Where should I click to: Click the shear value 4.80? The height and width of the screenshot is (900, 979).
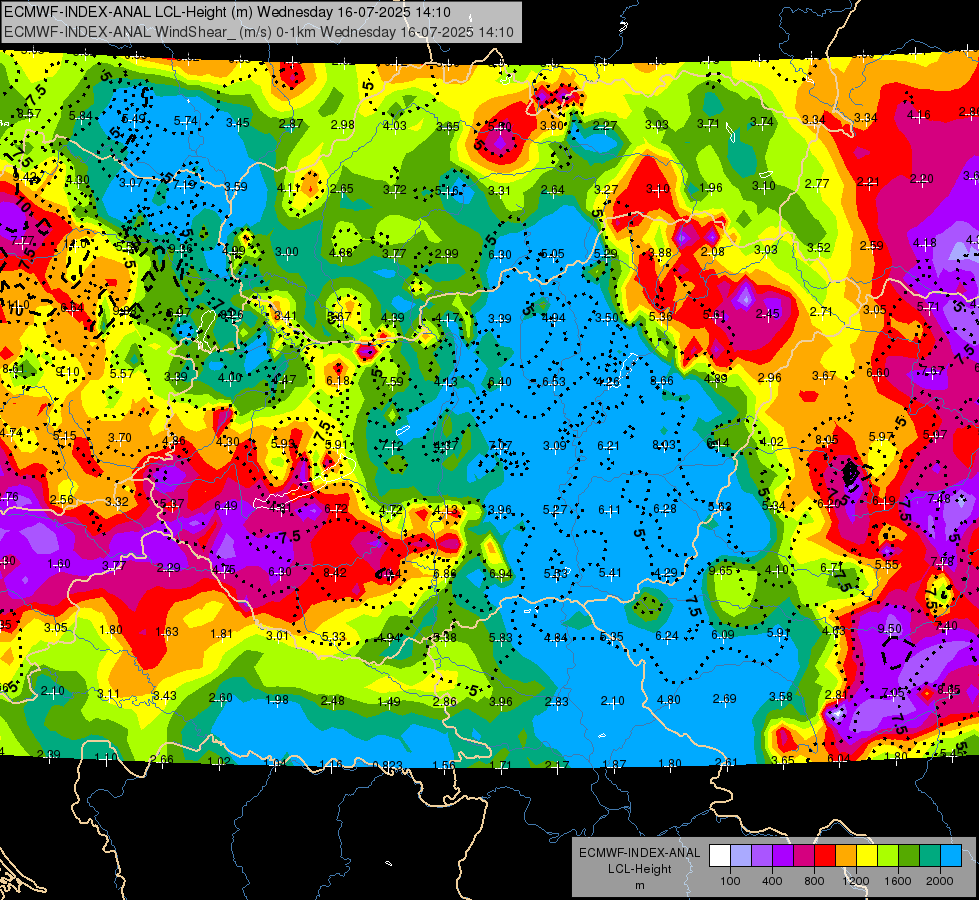[x=668, y=700]
